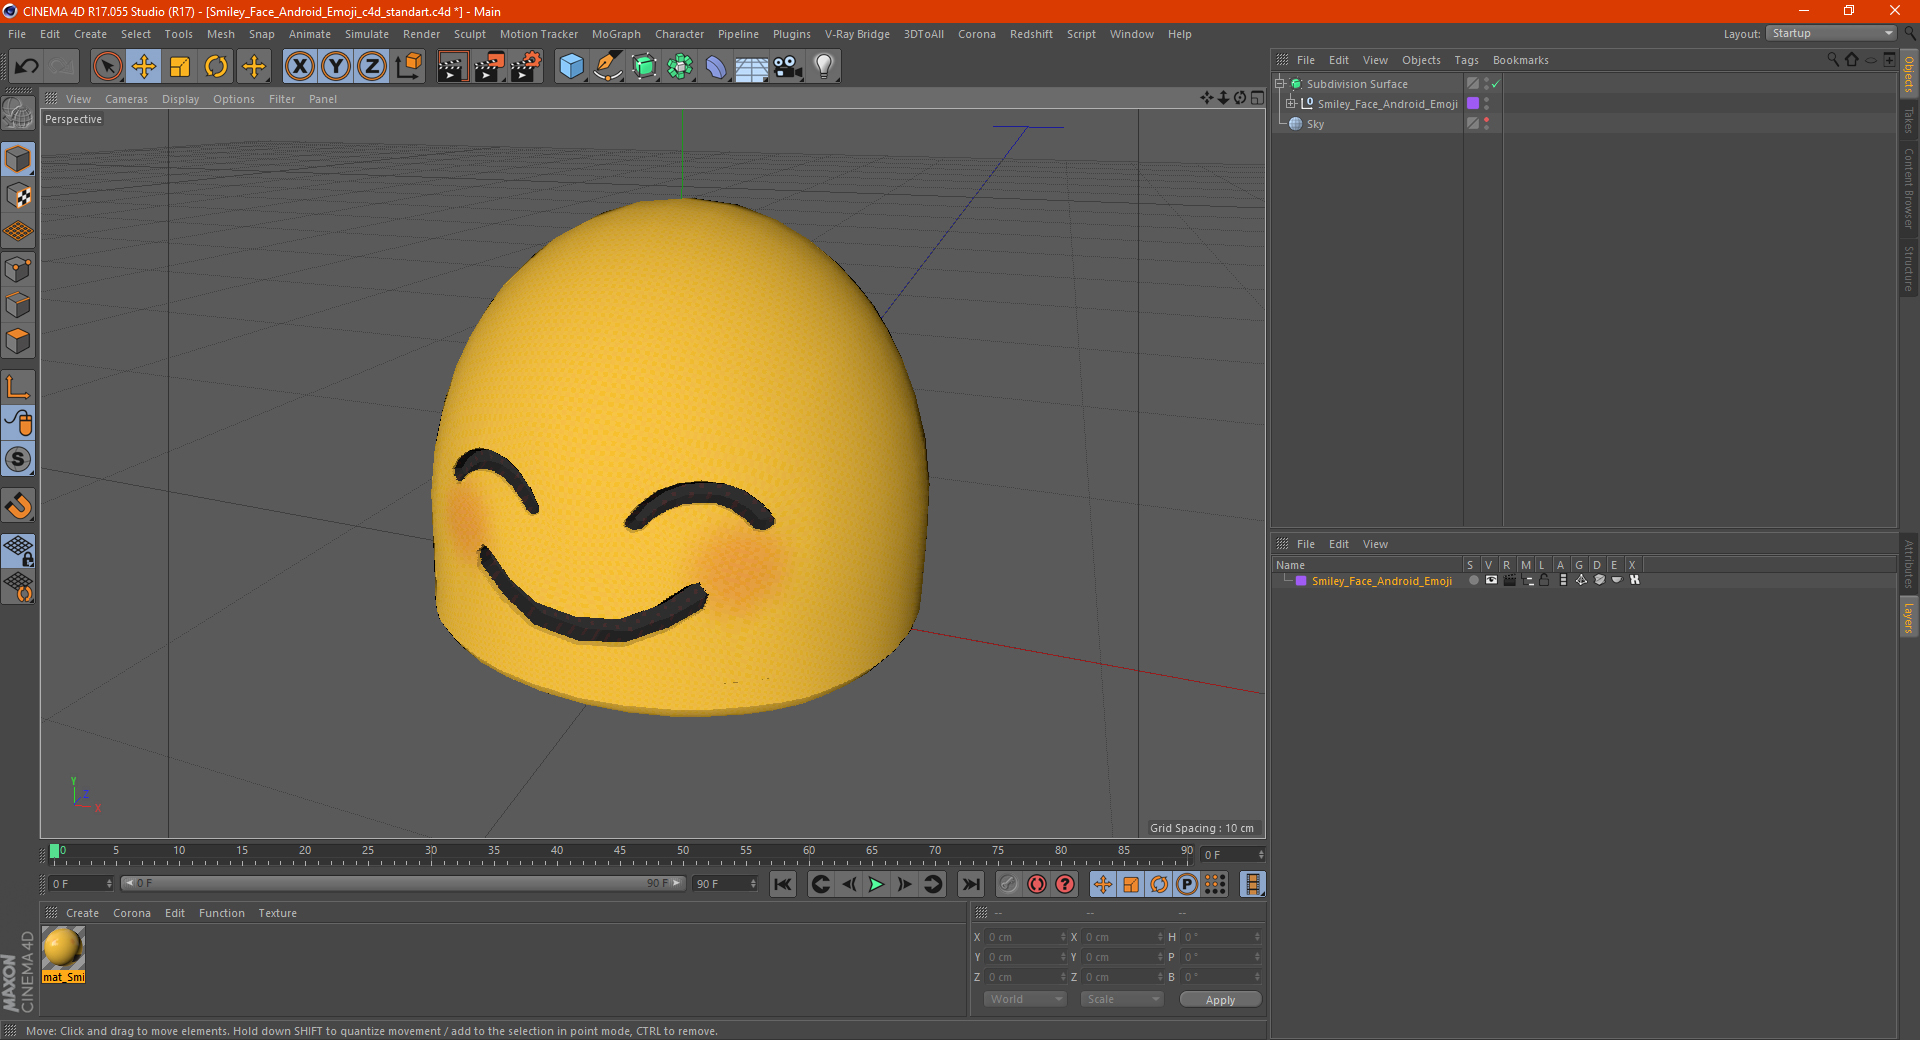Toggle Sky visibility dots

1487,124
